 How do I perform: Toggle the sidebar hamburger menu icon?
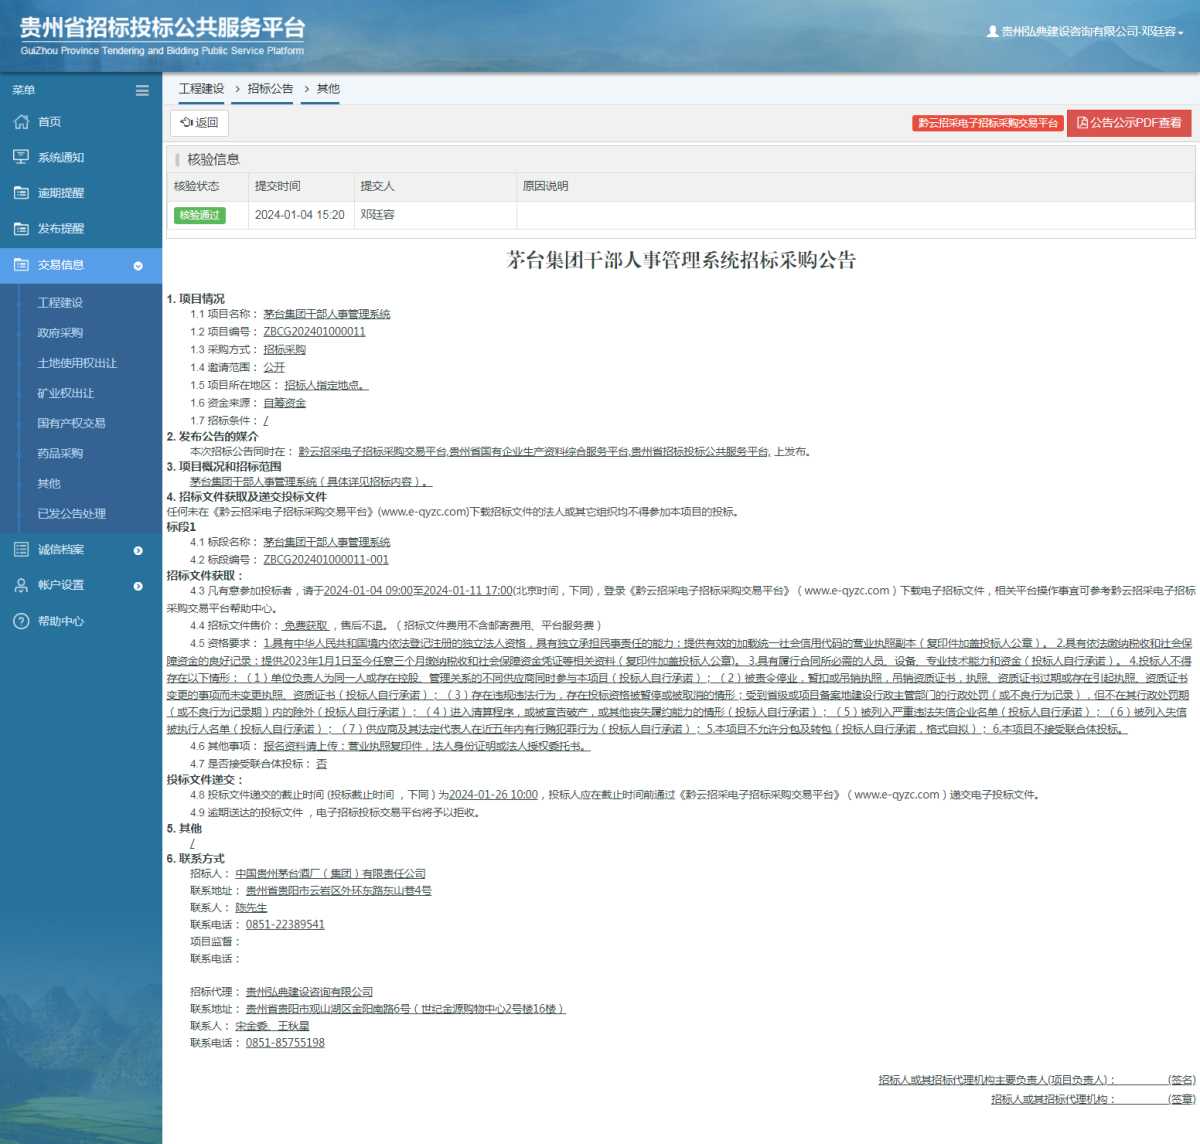(142, 90)
